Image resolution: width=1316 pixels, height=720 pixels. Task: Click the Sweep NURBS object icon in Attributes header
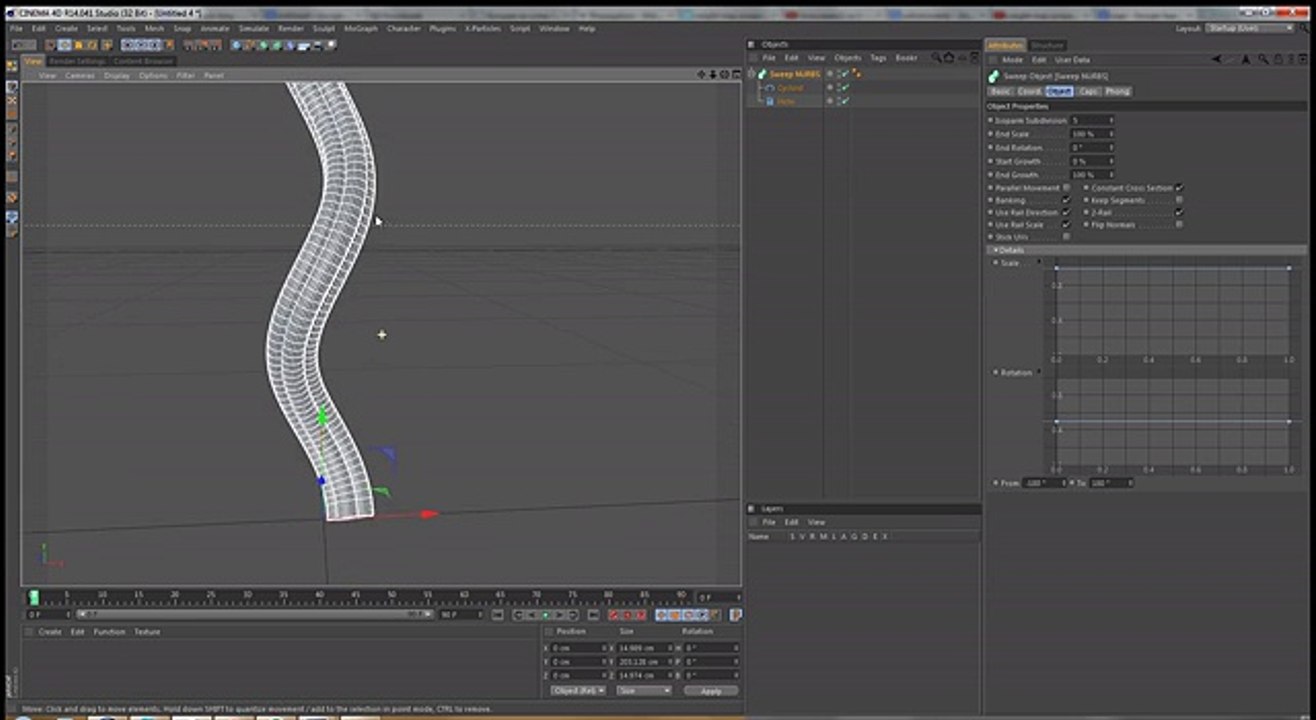click(993, 76)
